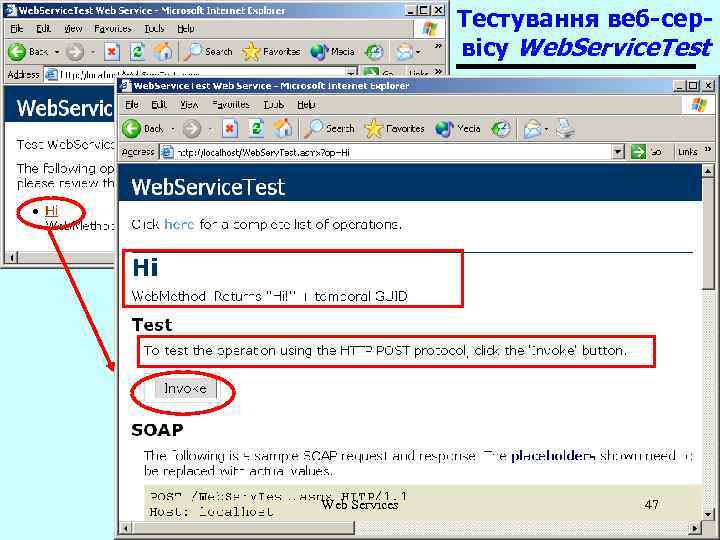Image resolution: width=720 pixels, height=540 pixels.
Task: Click Links label in front window
Action: pos(687,152)
